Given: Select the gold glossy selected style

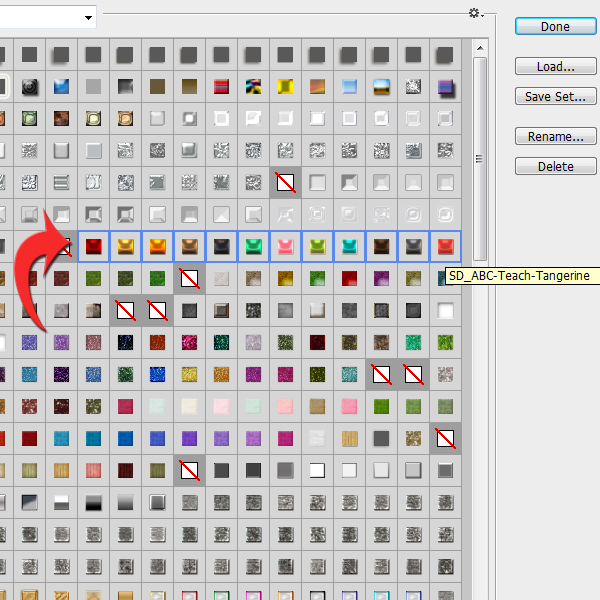Looking at the screenshot, I should pos(126,246).
